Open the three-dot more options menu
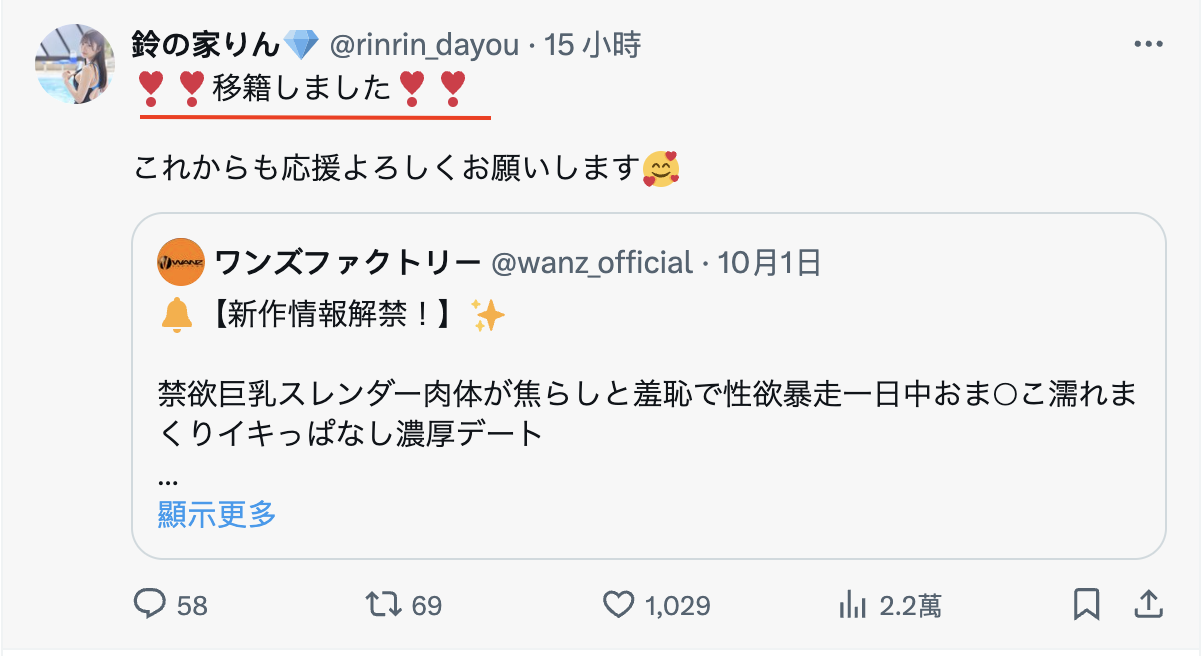Screen dimensions: 1202x656 (1149, 45)
